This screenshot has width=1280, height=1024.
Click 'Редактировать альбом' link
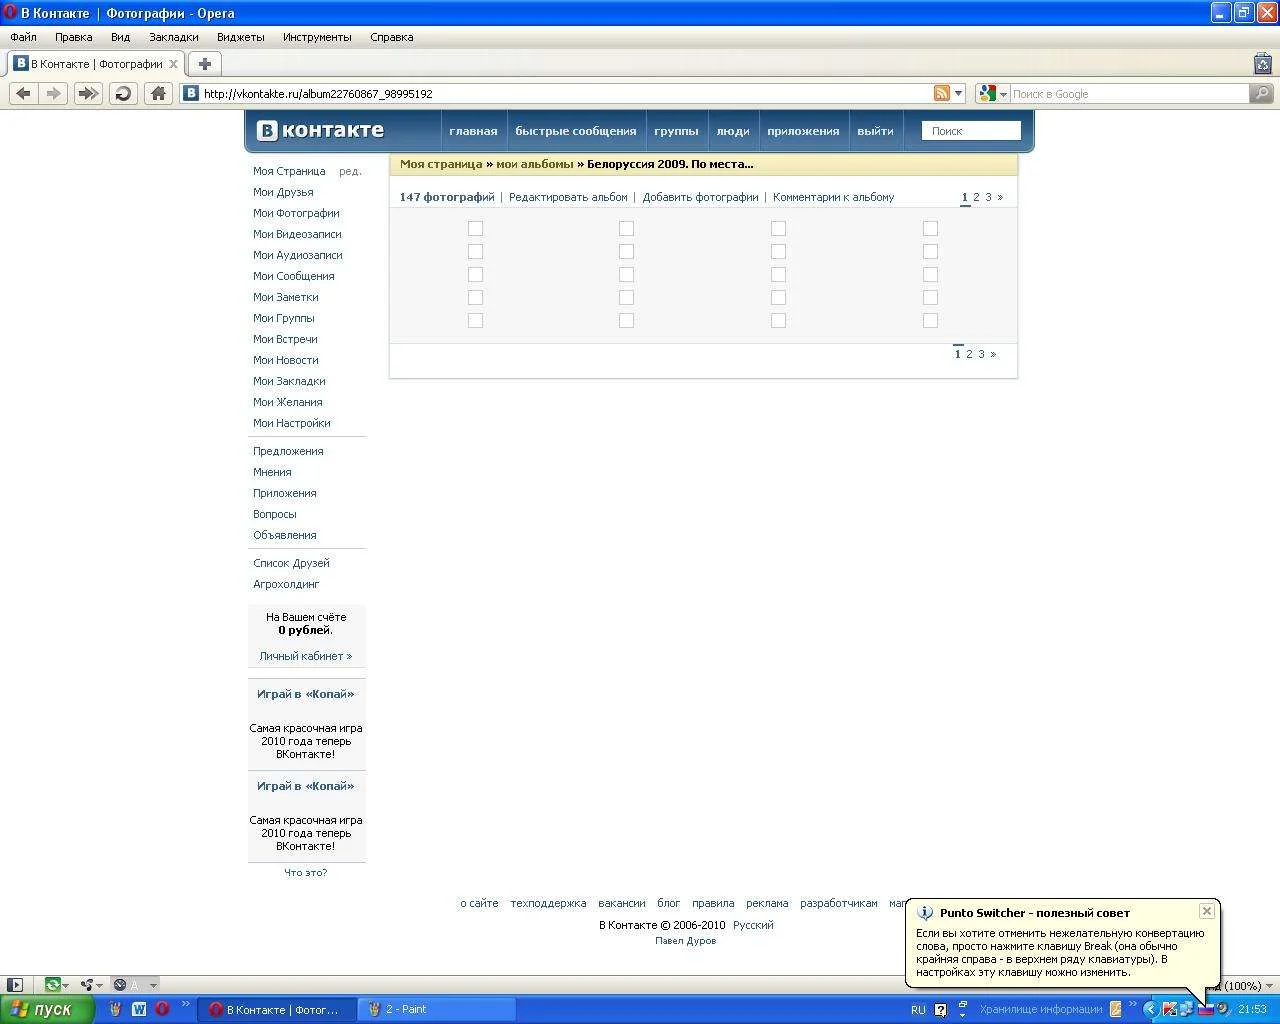point(568,197)
